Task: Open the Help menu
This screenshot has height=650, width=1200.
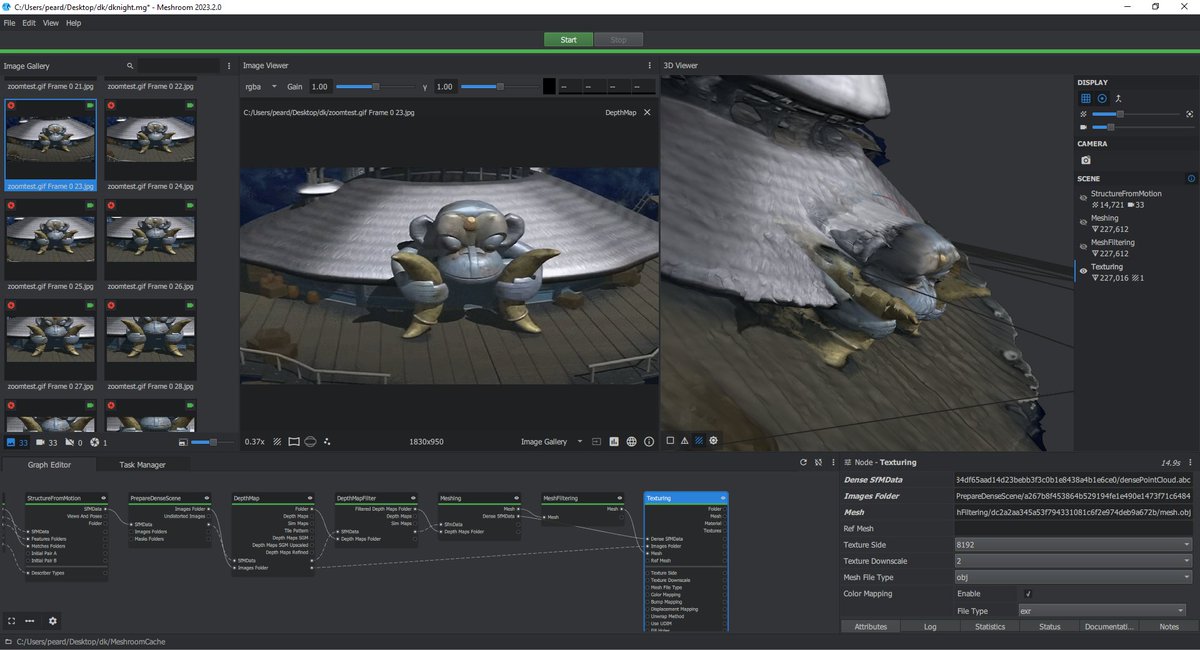Action: click(73, 22)
